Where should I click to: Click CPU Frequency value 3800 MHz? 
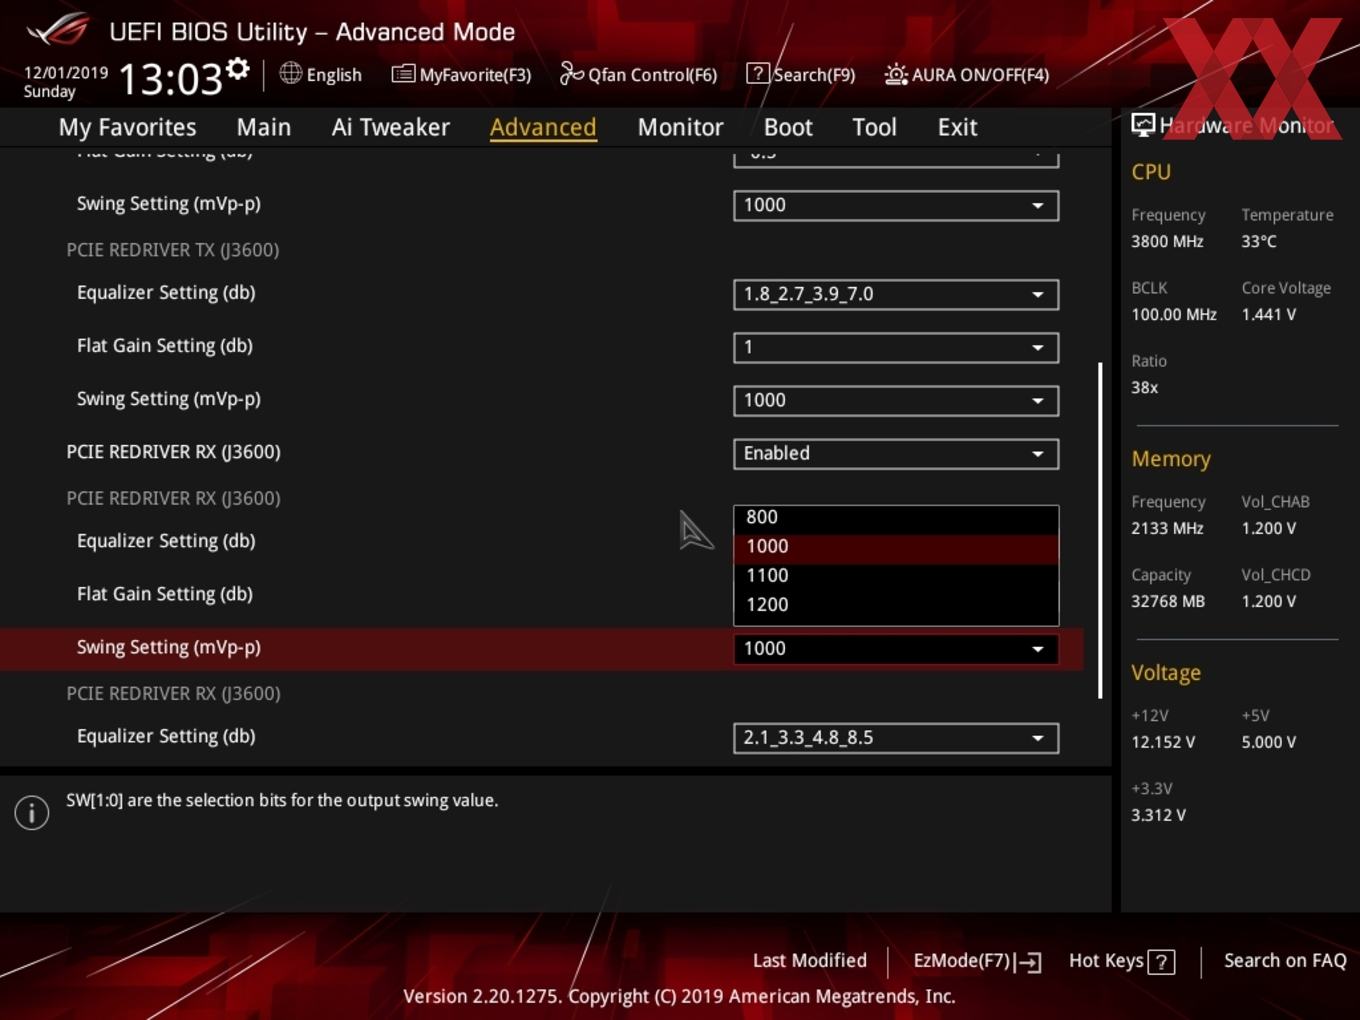tap(1167, 241)
